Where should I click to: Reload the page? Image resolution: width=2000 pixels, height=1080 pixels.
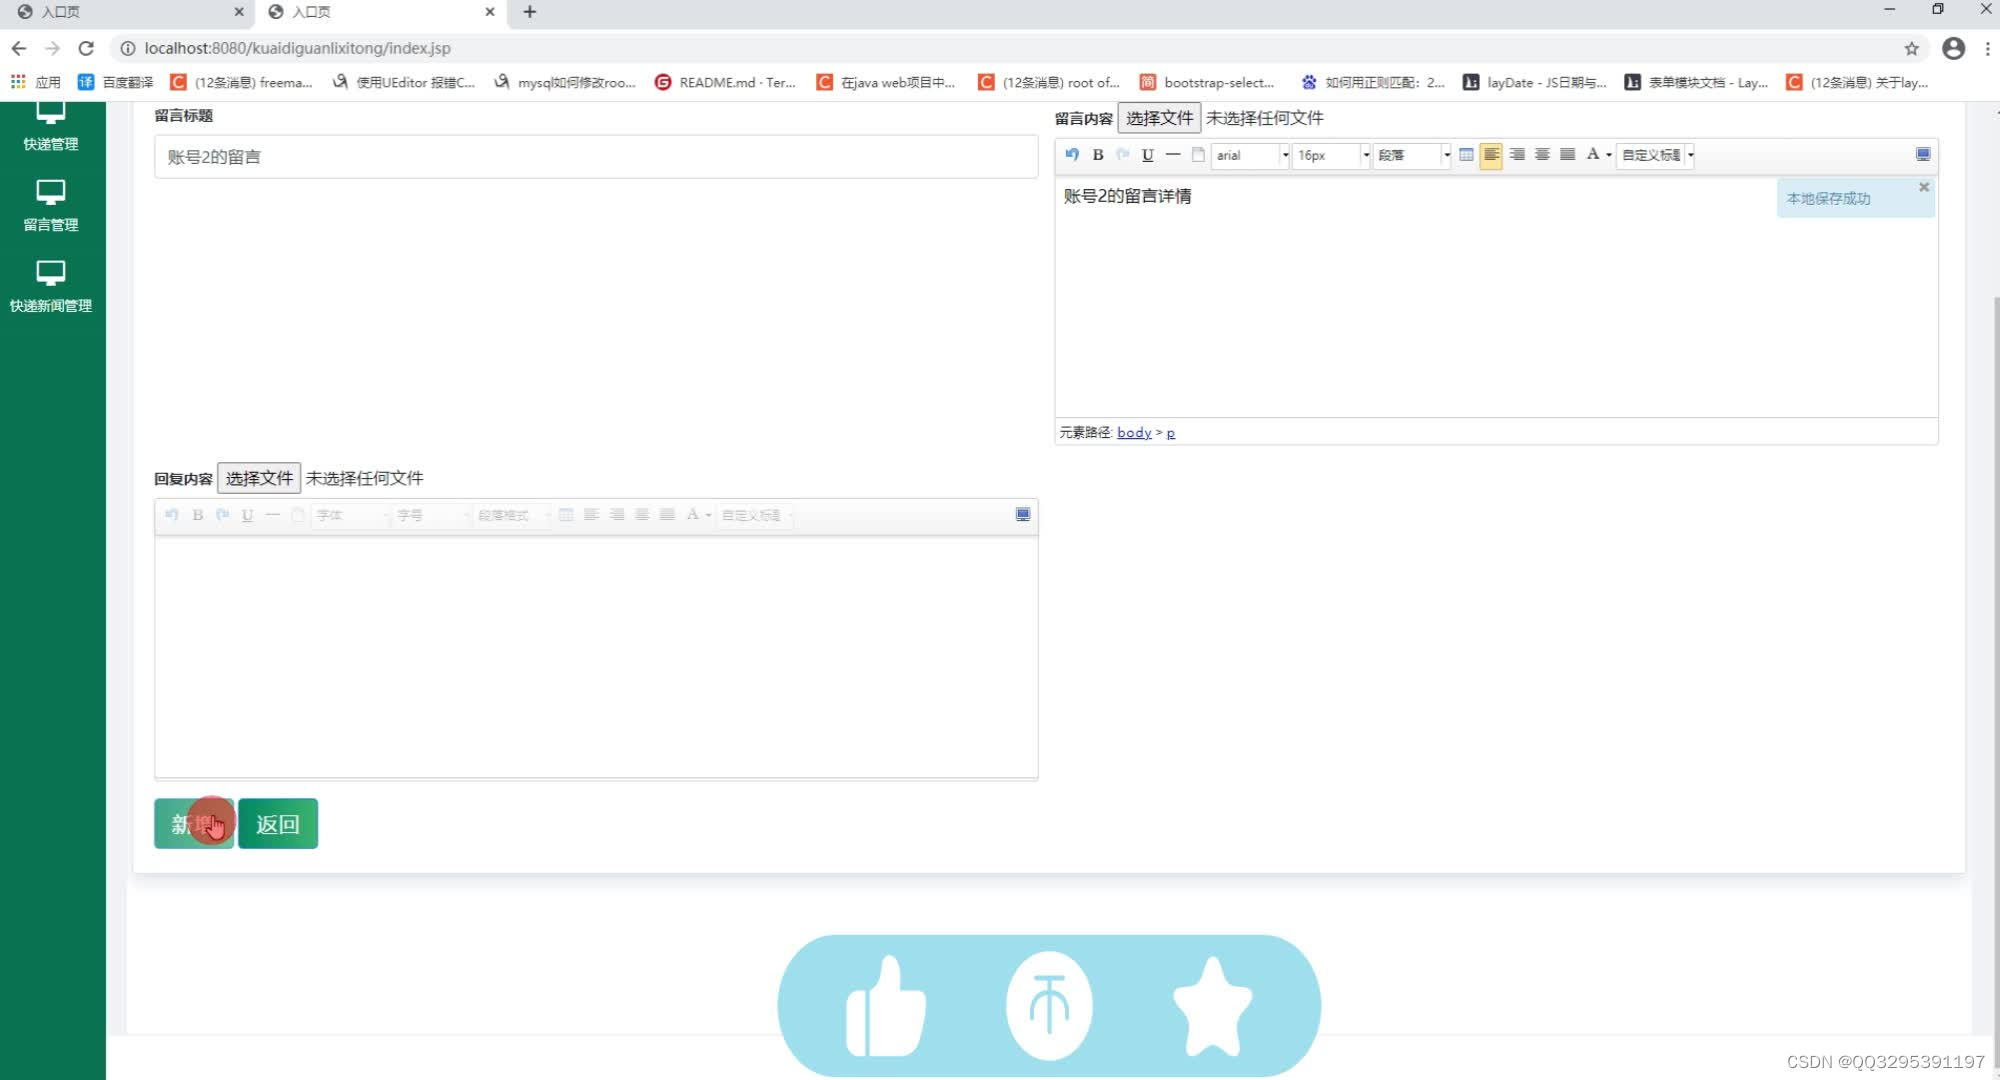click(x=86, y=48)
